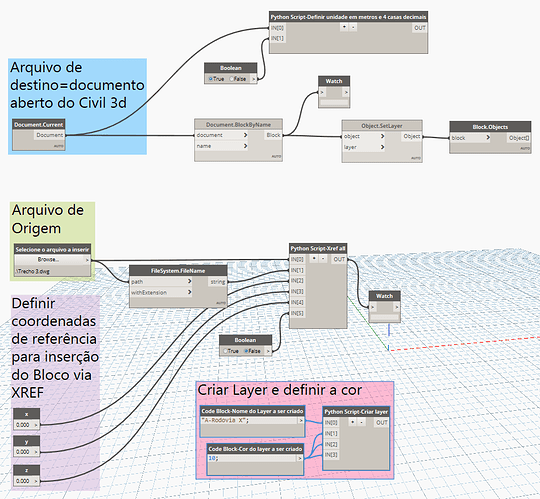Open withExtension port chevron on FileSystem.FileName
This screenshot has width=540, height=499.
189,292
